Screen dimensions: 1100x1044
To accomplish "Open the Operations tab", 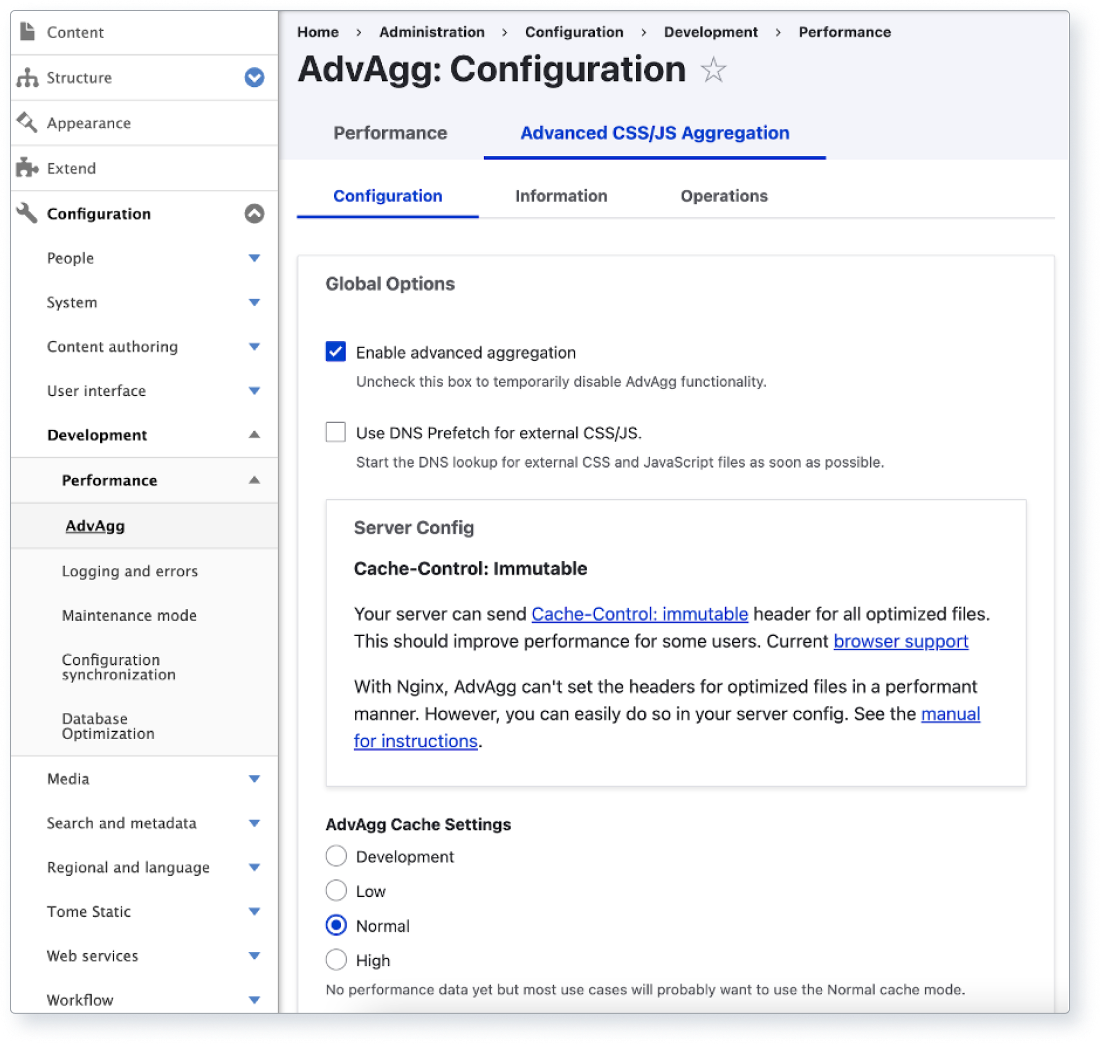I will 724,196.
